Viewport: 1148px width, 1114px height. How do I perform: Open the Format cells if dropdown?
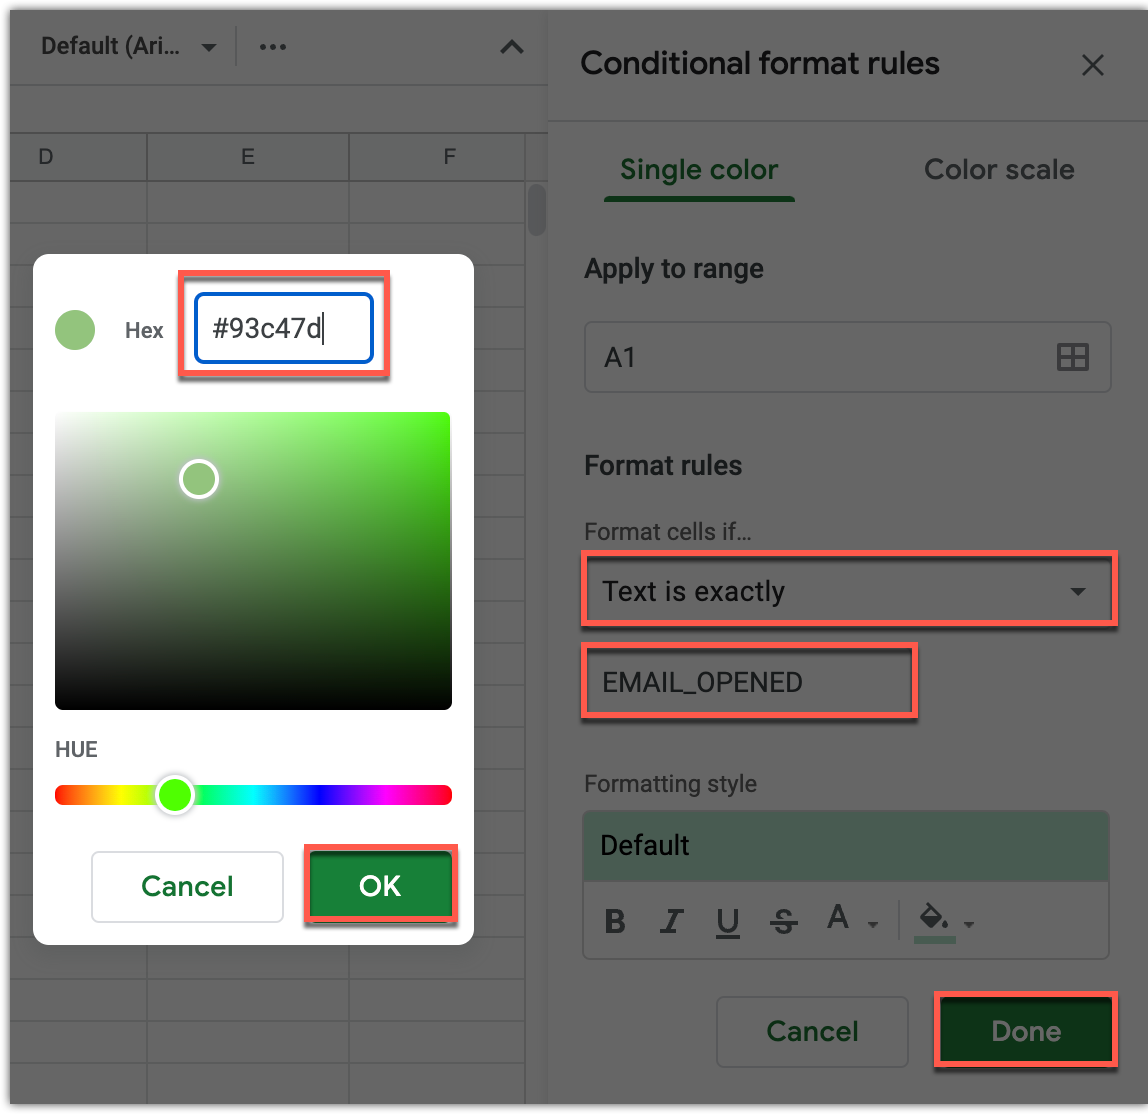click(x=848, y=590)
